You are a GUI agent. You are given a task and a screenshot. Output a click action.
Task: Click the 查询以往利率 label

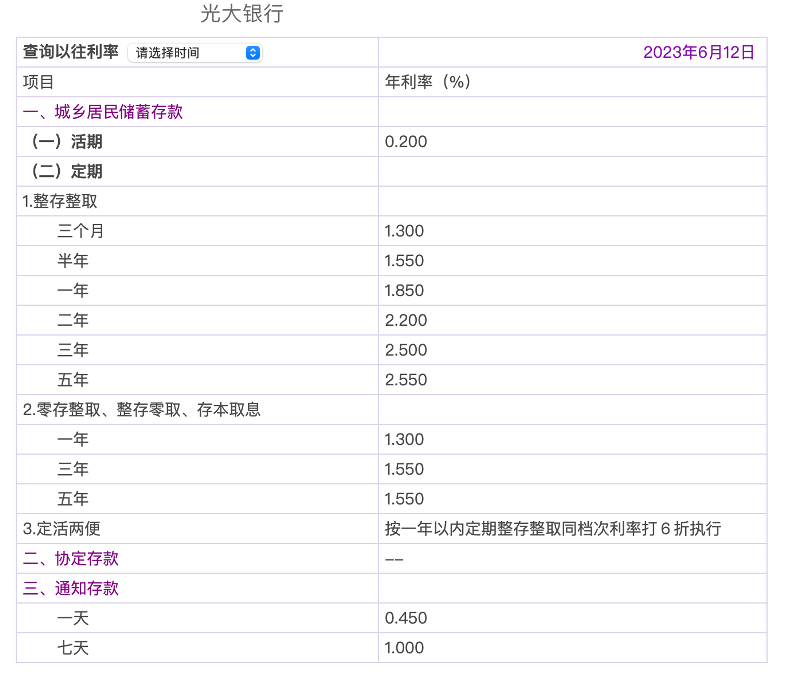tap(71, 52)
